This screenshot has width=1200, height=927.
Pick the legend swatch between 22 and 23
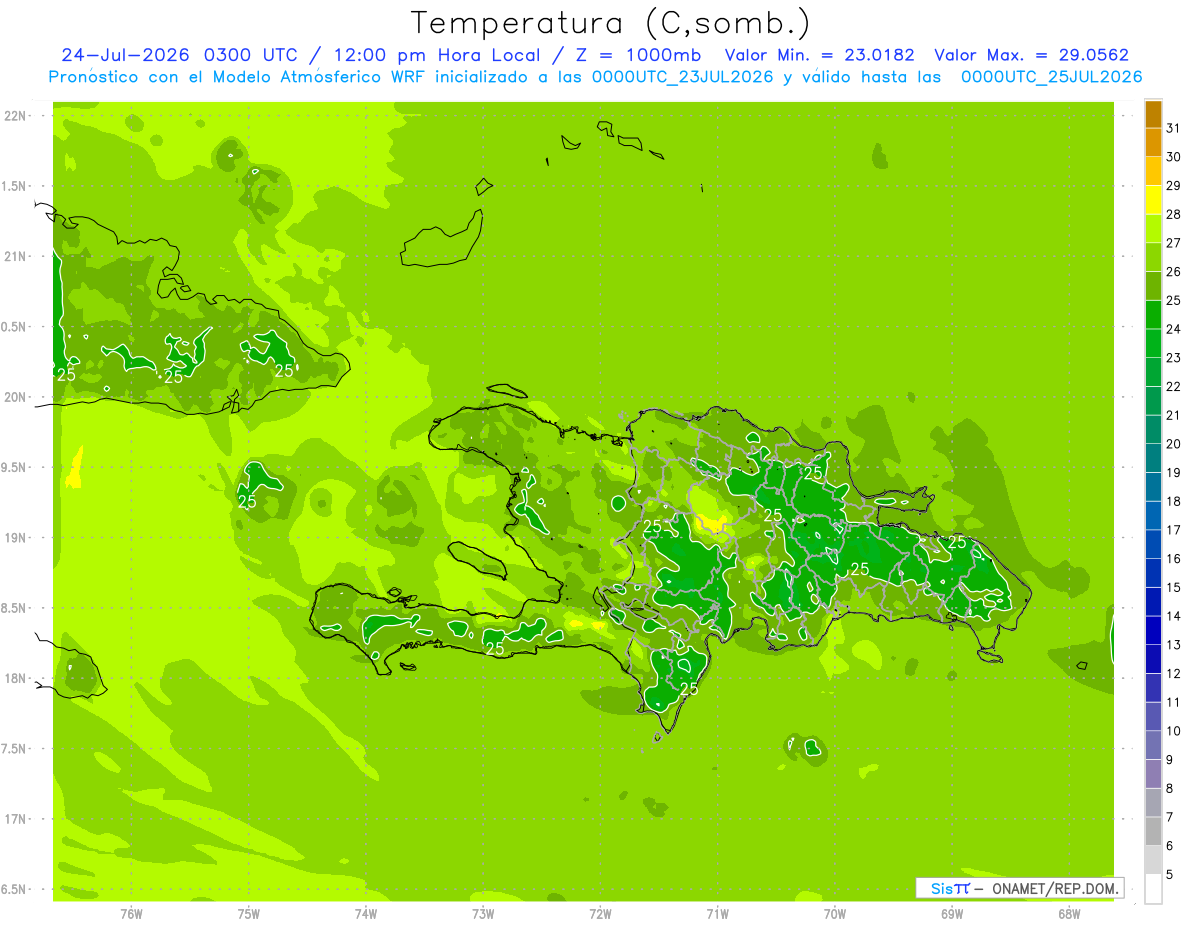[x=1153, y=372]
